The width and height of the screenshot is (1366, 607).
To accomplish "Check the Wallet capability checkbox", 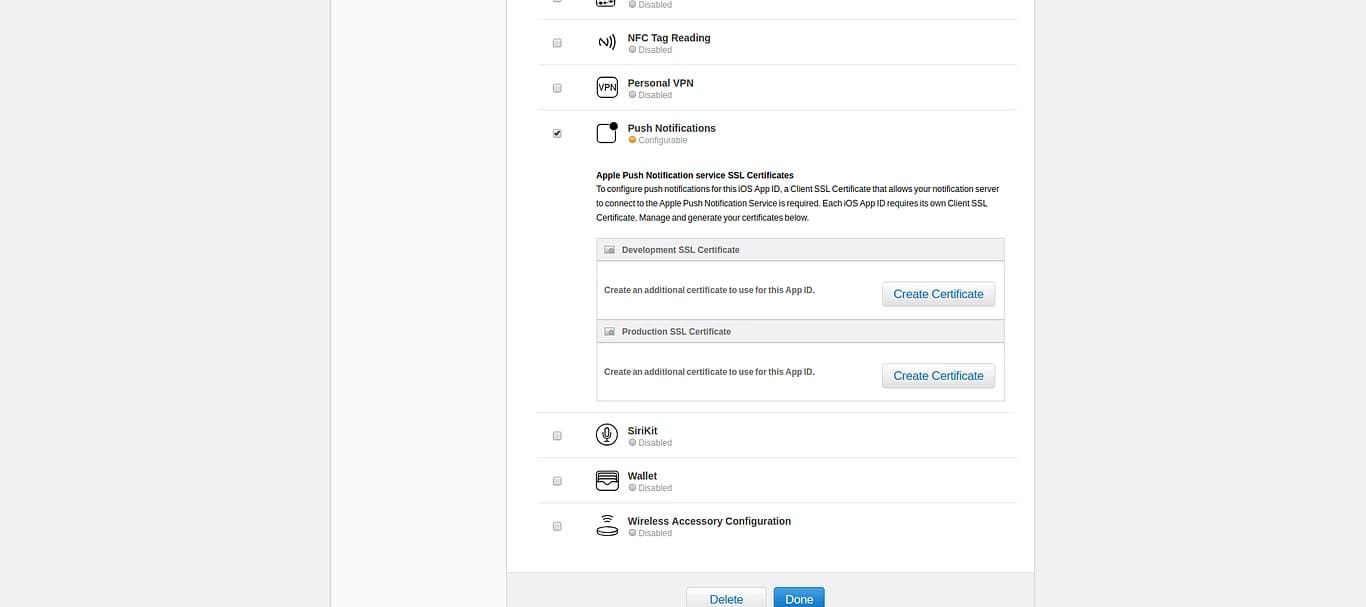I will pos(557,481).
